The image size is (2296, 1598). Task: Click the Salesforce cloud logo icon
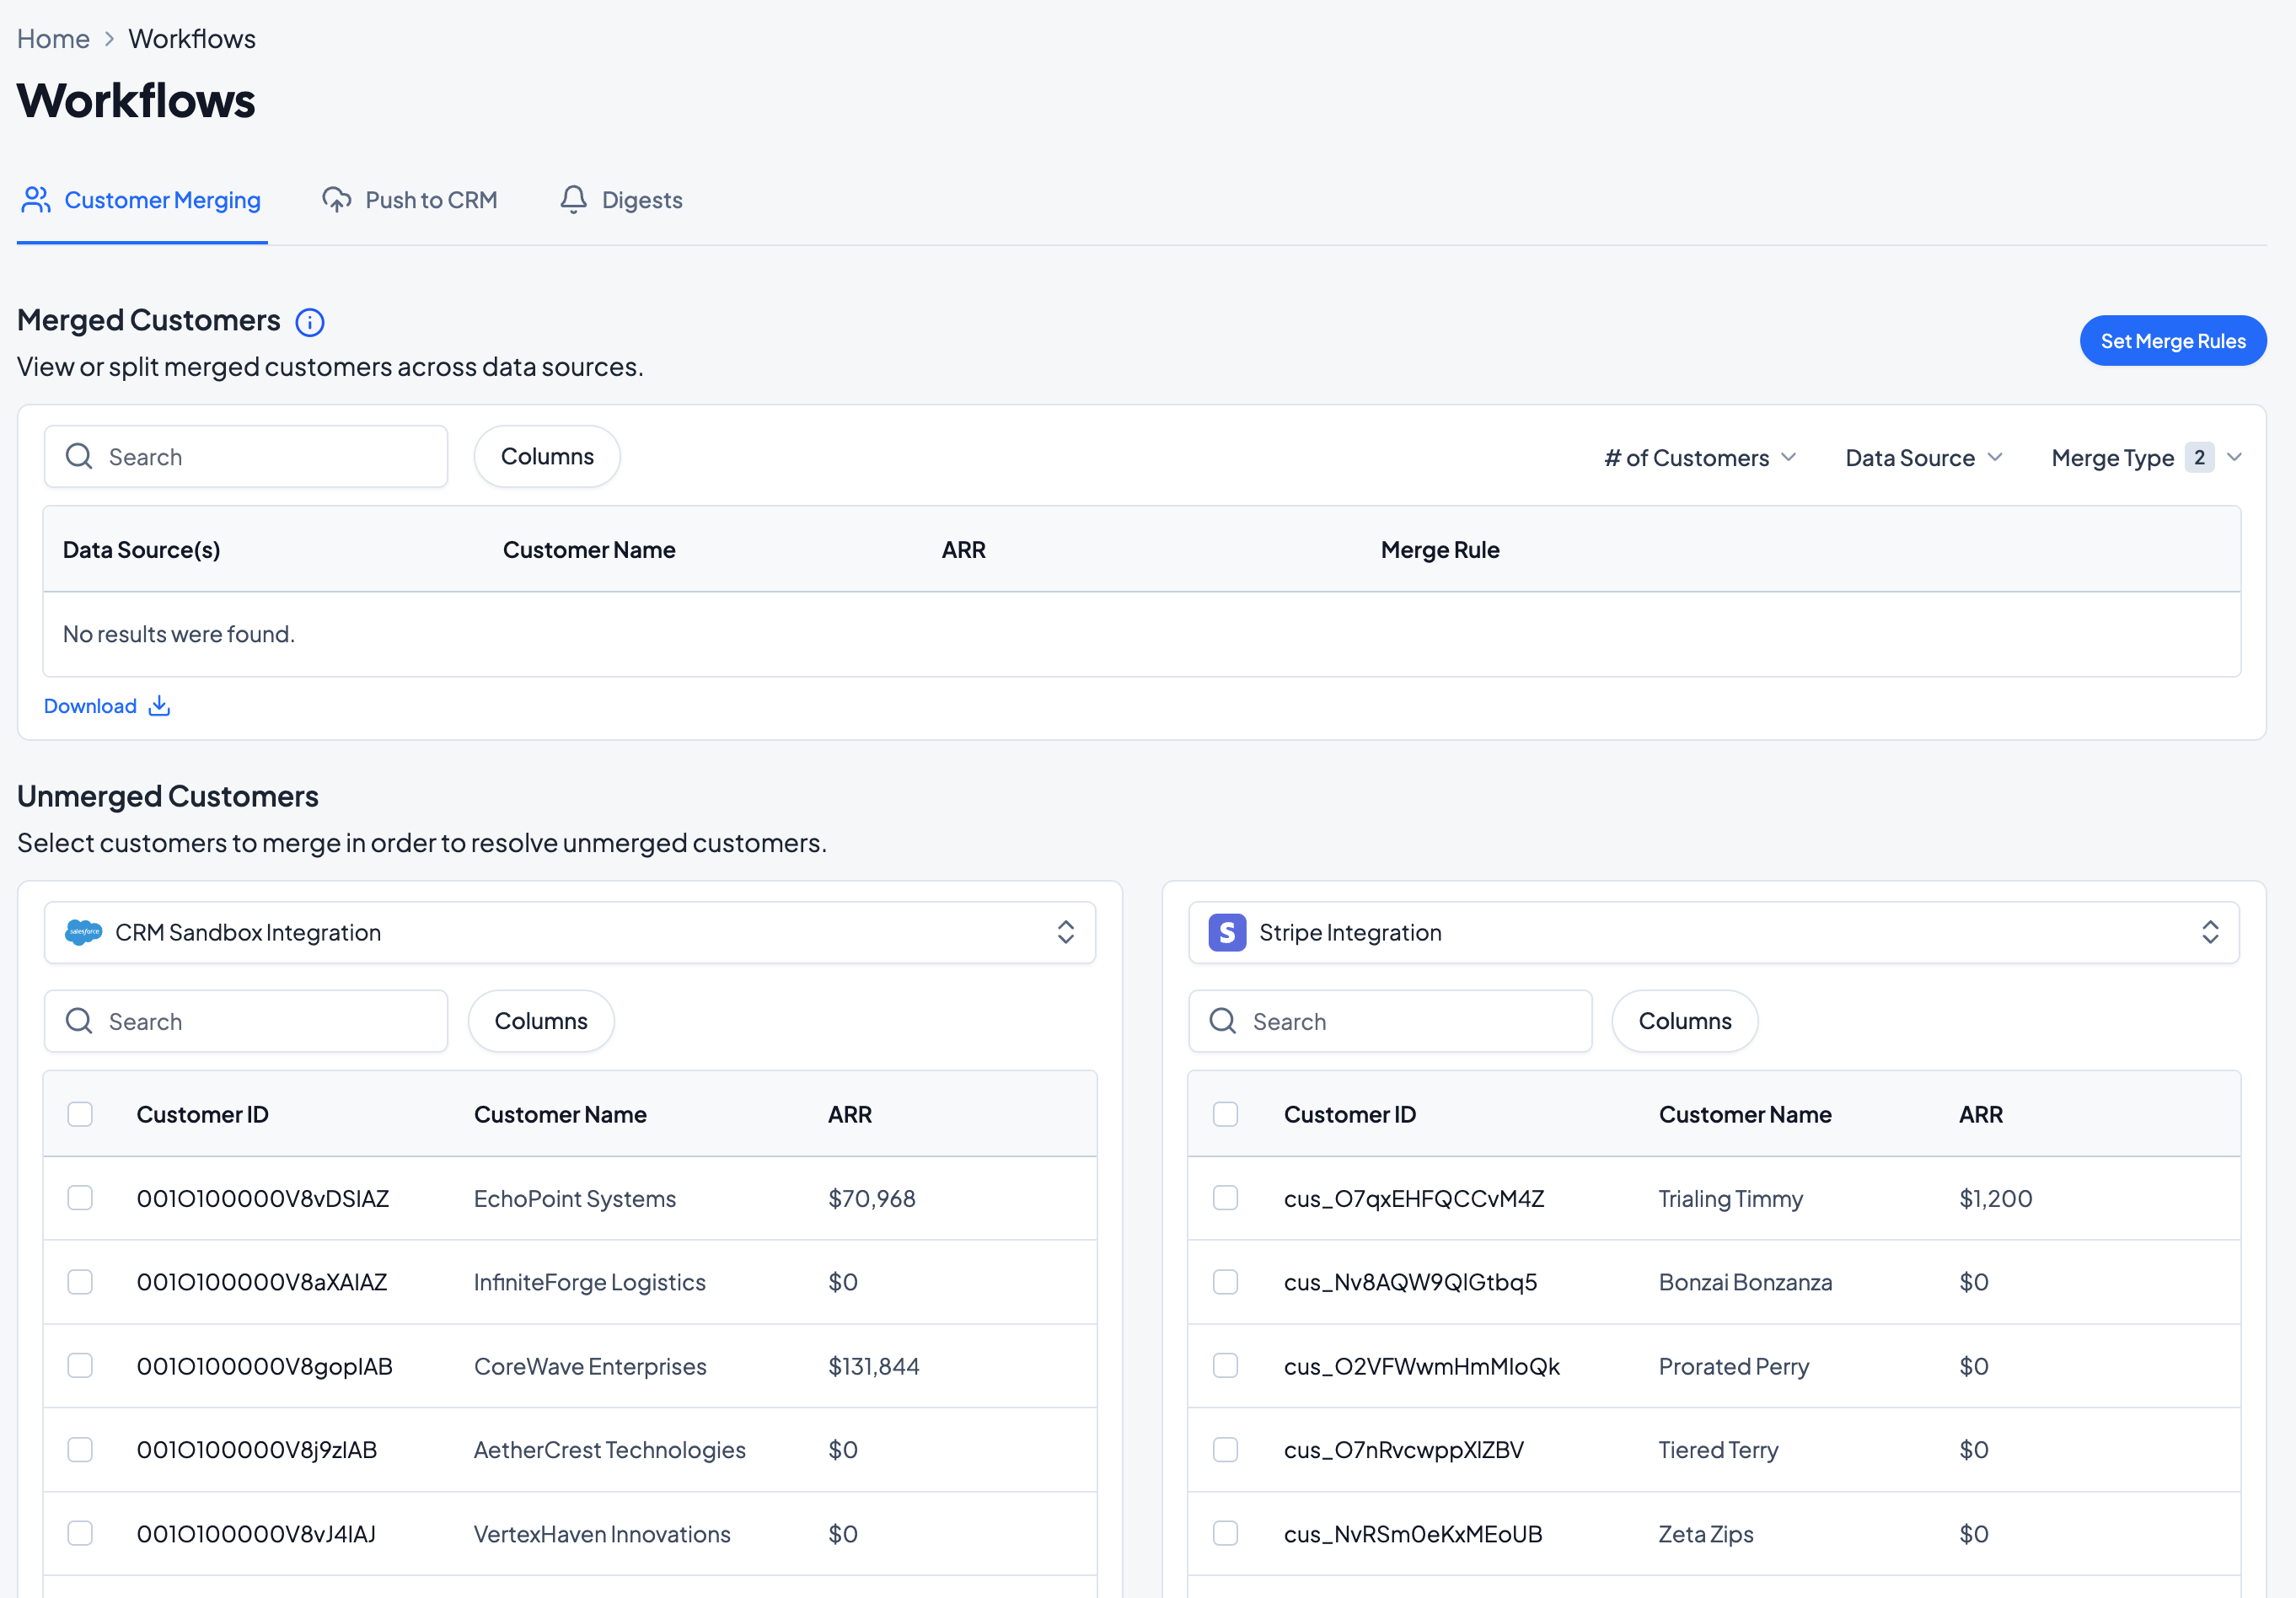point(83,932)
